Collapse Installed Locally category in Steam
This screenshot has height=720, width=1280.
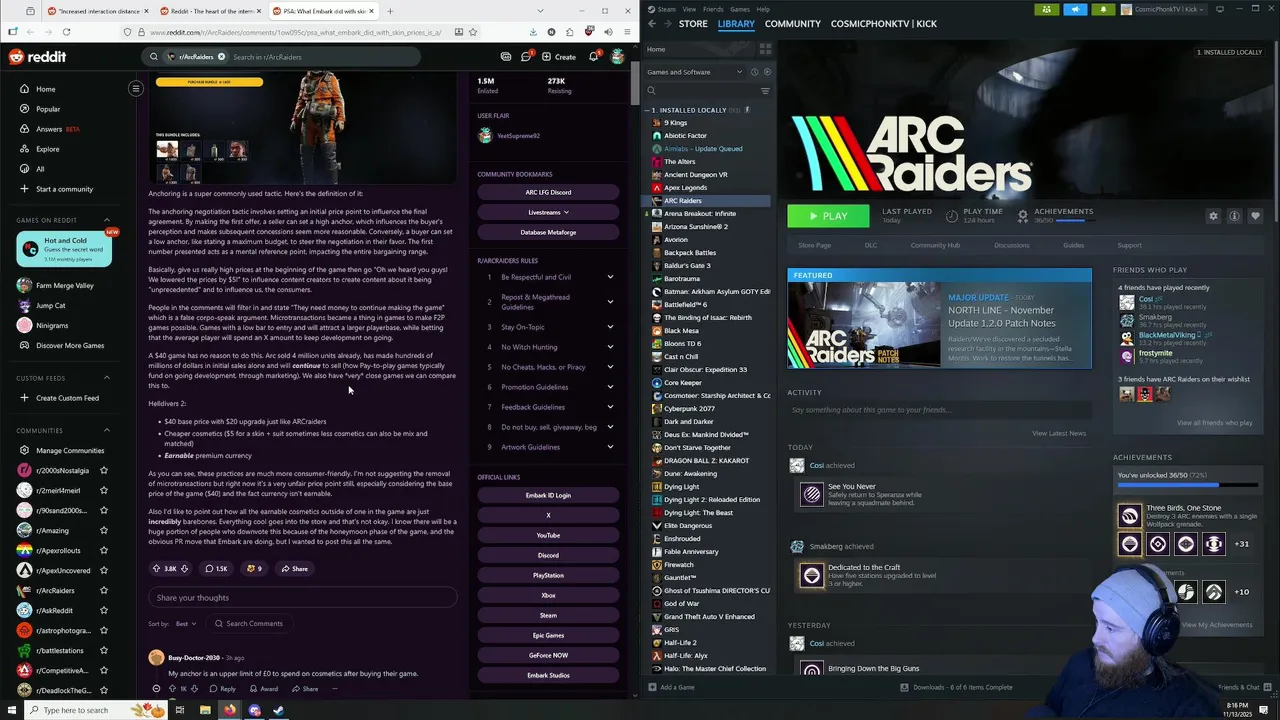click(649, 110)
